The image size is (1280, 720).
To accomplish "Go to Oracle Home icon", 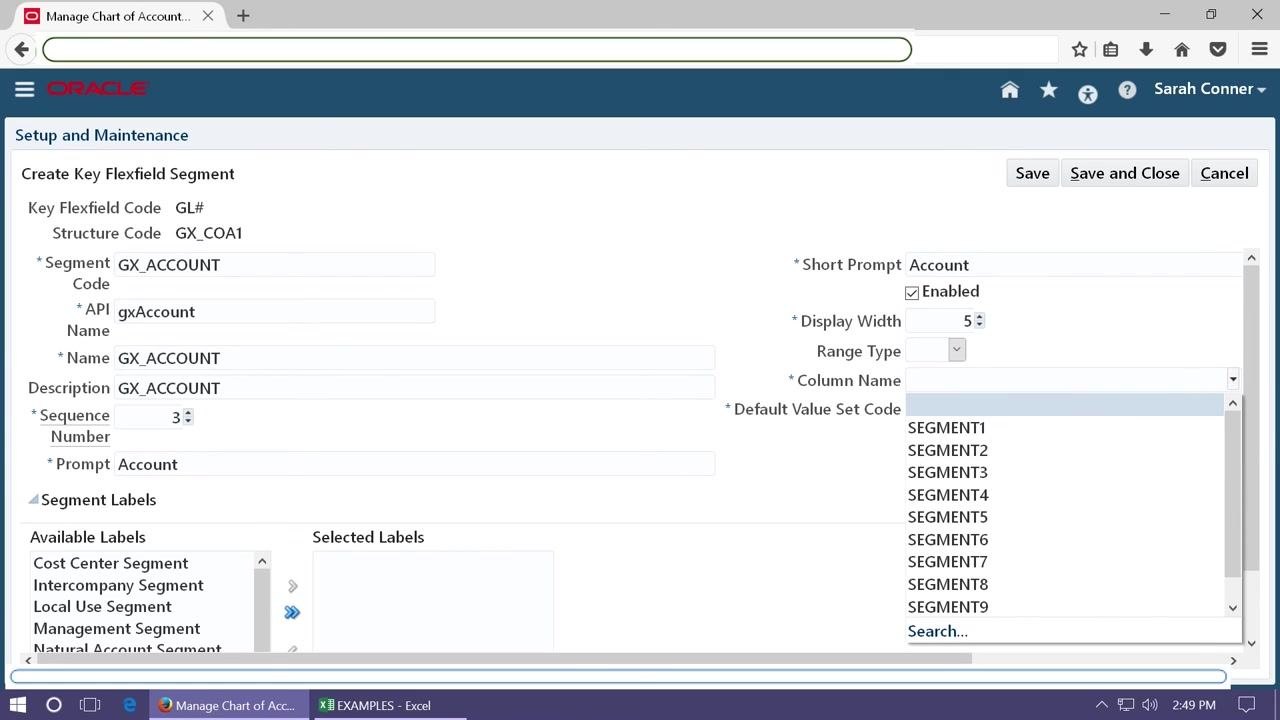I will (1010, 90).
